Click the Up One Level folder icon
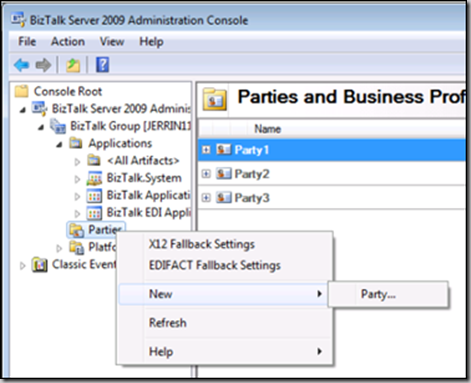The image size is (471, 383). click(73, 65)
